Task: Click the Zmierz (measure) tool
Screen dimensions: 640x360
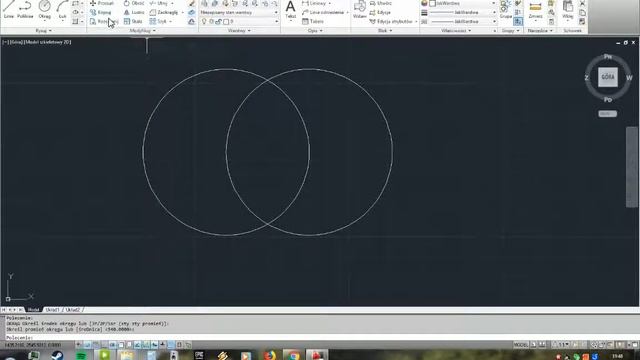Action: click(535, 10)
